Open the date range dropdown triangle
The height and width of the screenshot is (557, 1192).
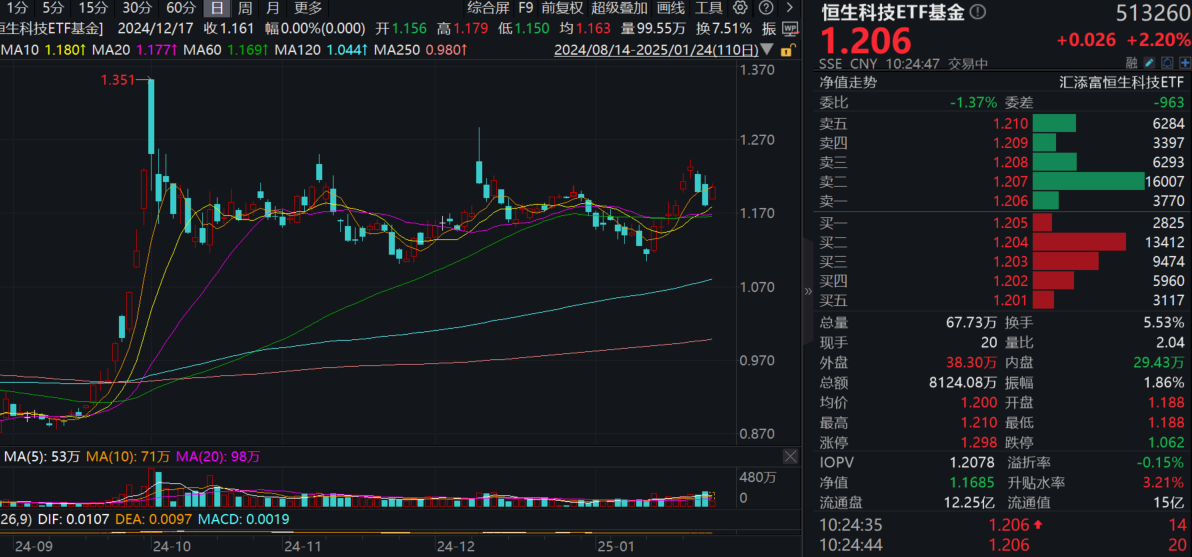click(x=768, y=50)
